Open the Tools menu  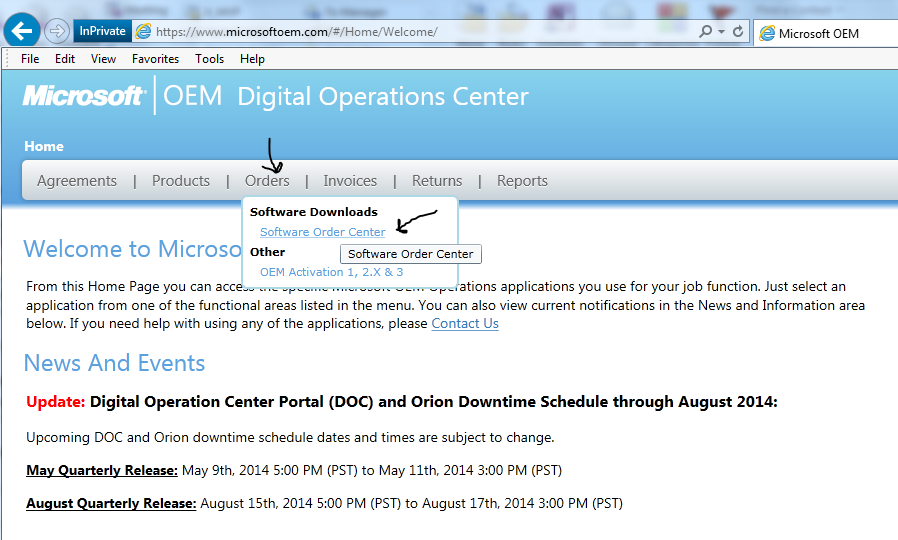click(209, 59)
